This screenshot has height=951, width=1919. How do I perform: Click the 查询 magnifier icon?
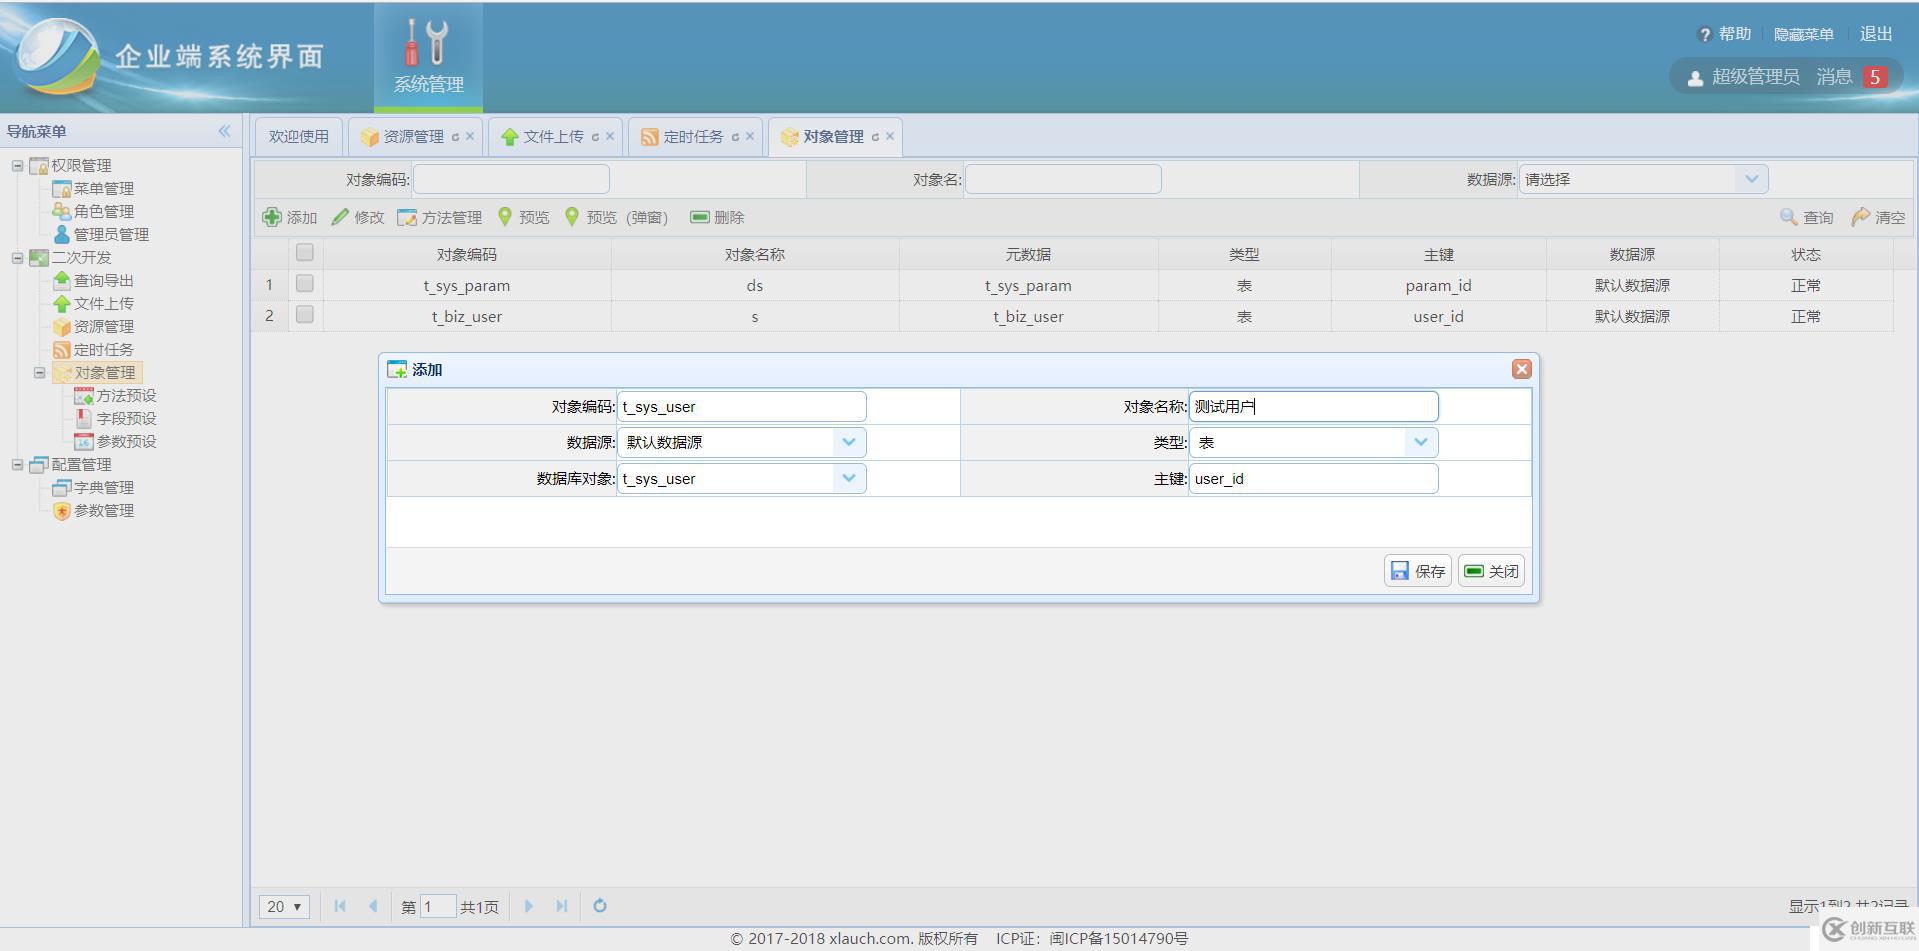[x=1785, y=216]
